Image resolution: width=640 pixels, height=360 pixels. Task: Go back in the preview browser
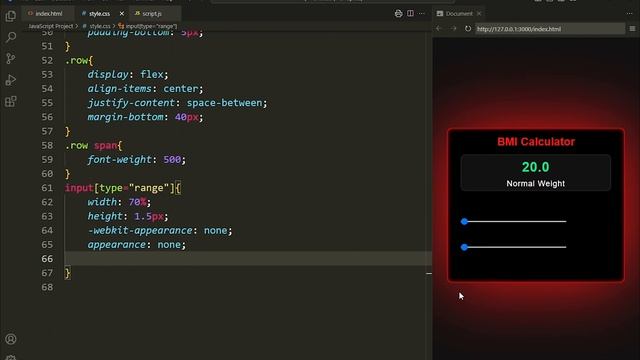click(439, 29)
